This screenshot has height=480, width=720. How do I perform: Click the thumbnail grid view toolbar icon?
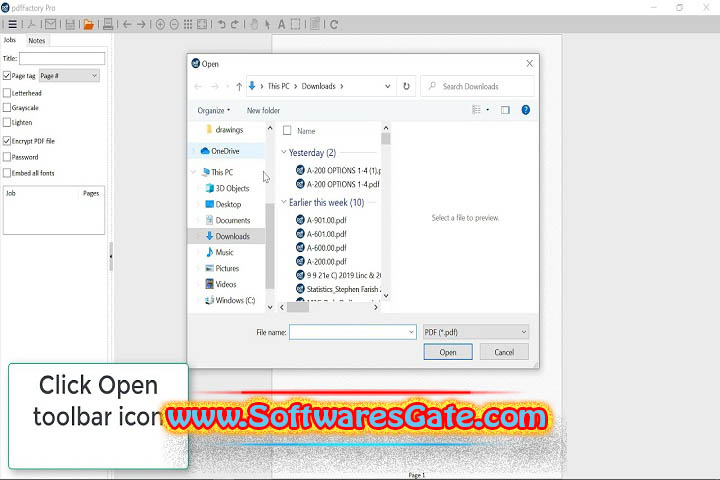(x=188, y=24)
